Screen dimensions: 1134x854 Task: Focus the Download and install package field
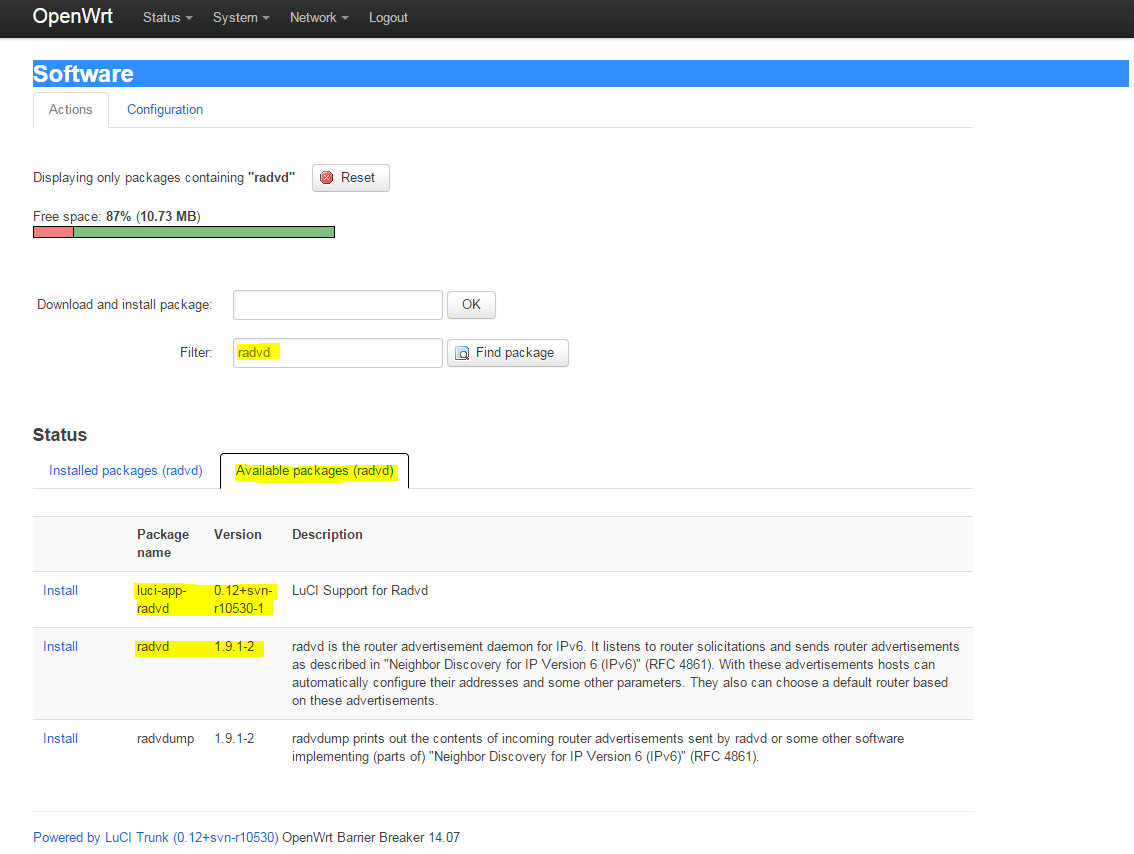(337, 305)
